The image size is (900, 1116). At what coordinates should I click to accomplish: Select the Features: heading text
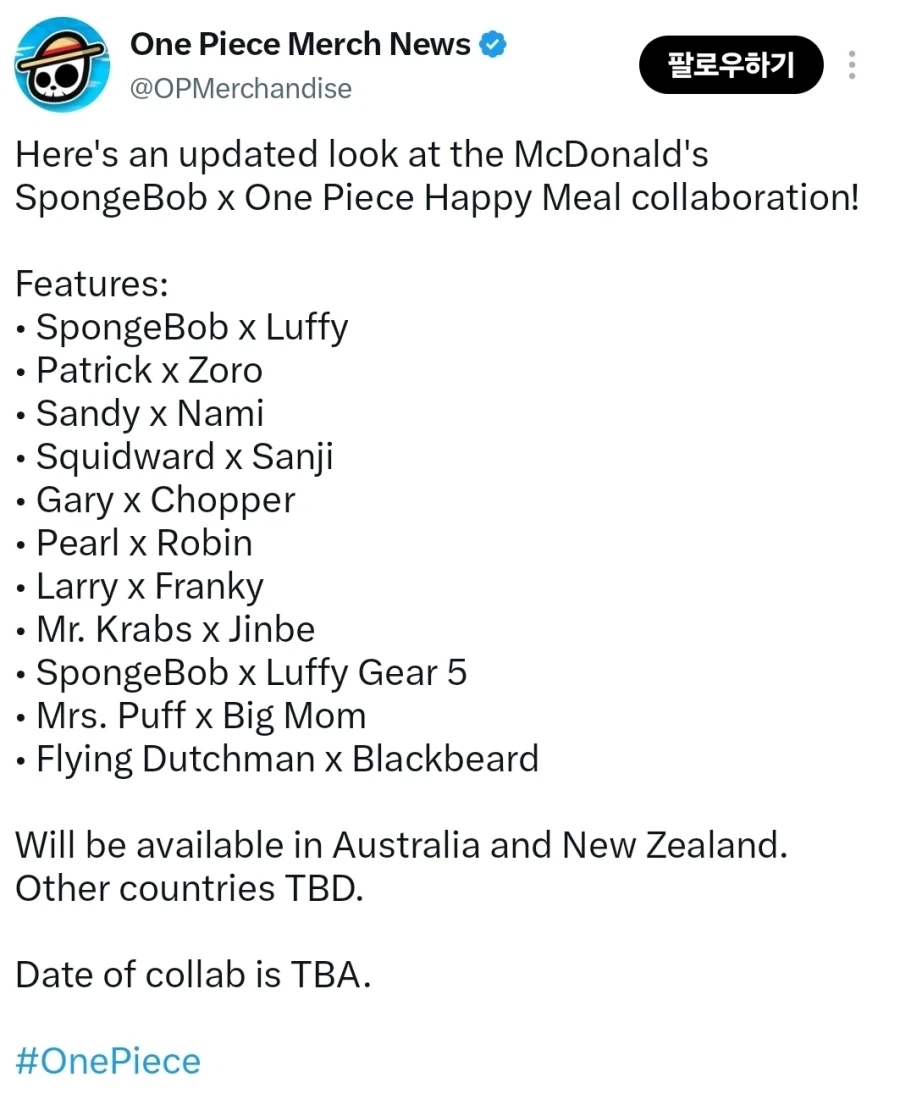click(92, 284)
